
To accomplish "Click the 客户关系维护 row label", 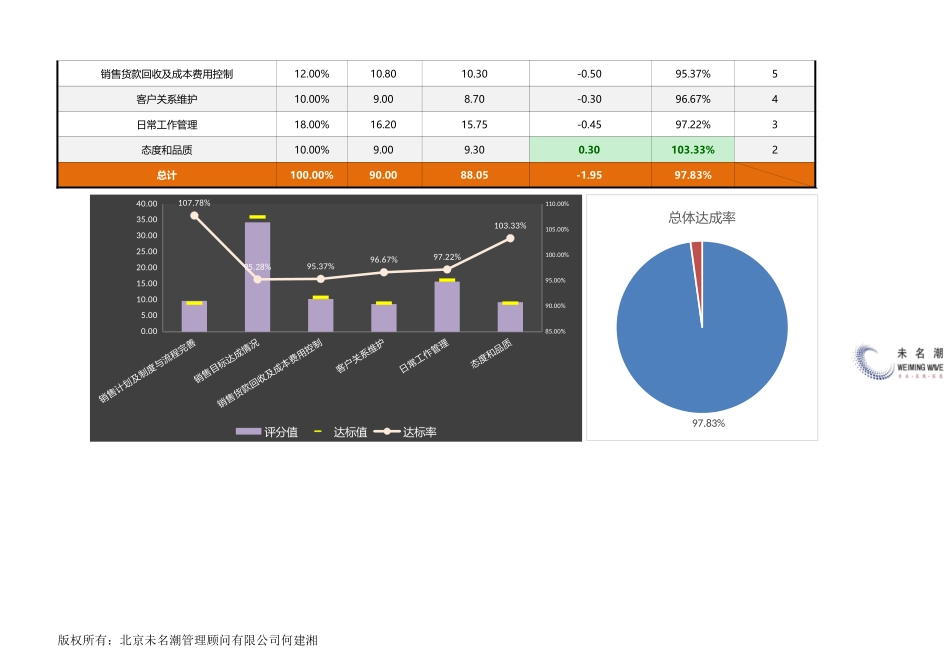I will (x=166, y=98).
